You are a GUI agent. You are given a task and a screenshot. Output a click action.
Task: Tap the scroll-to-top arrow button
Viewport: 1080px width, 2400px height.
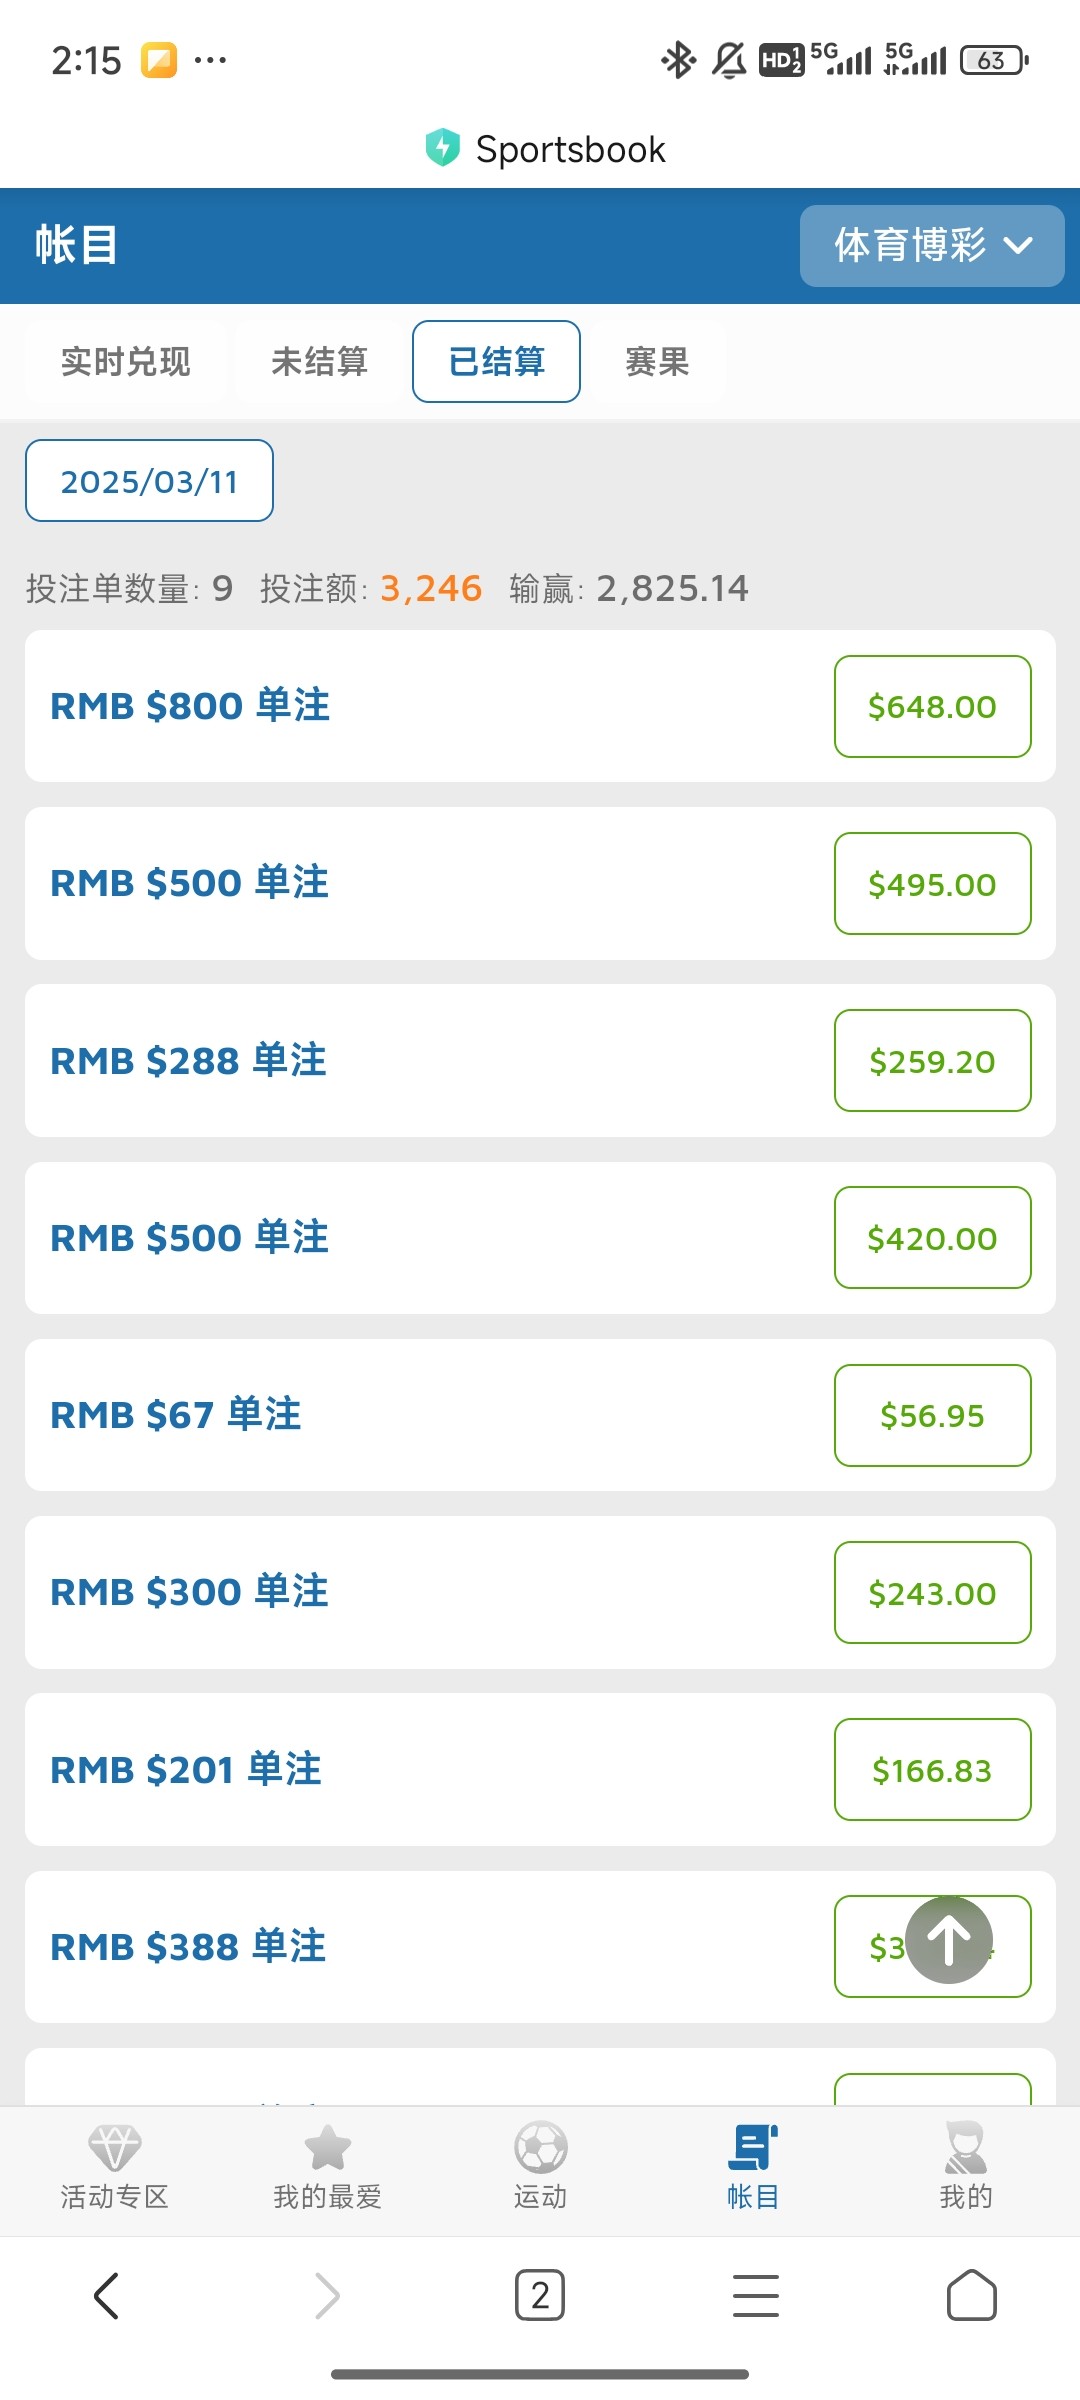pyautogui.click(x=948, y=1939)
